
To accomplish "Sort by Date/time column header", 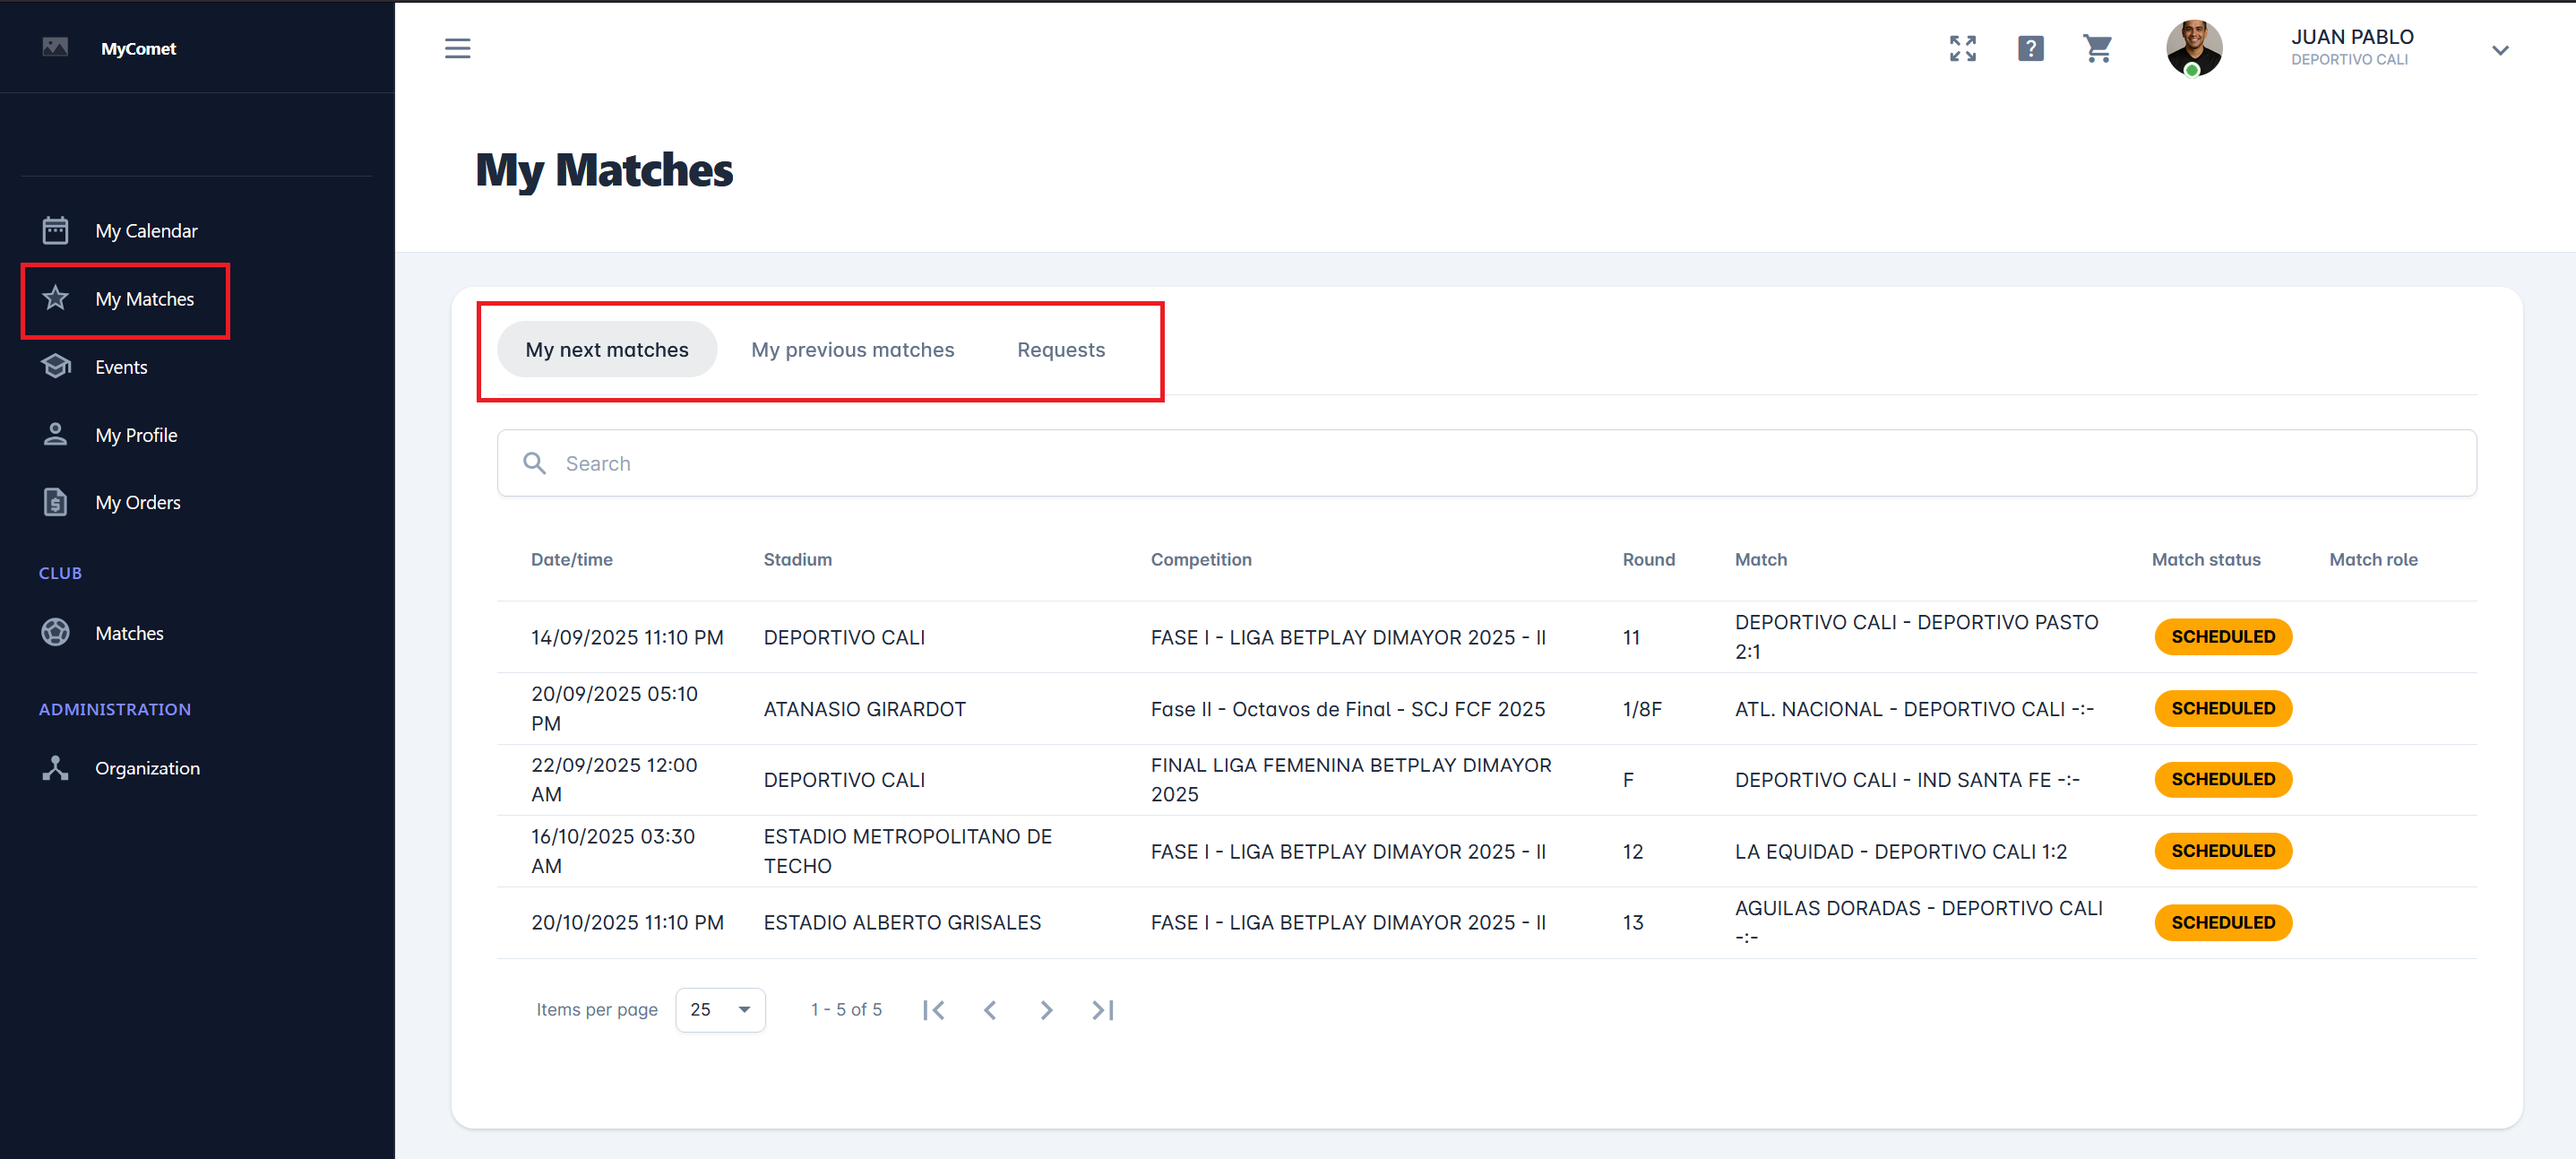I will 571,560.
